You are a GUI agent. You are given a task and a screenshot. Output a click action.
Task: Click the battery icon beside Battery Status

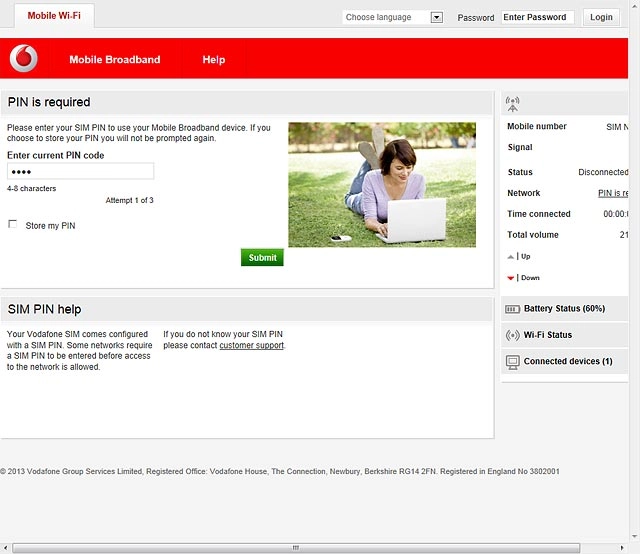tap(512, 309)
